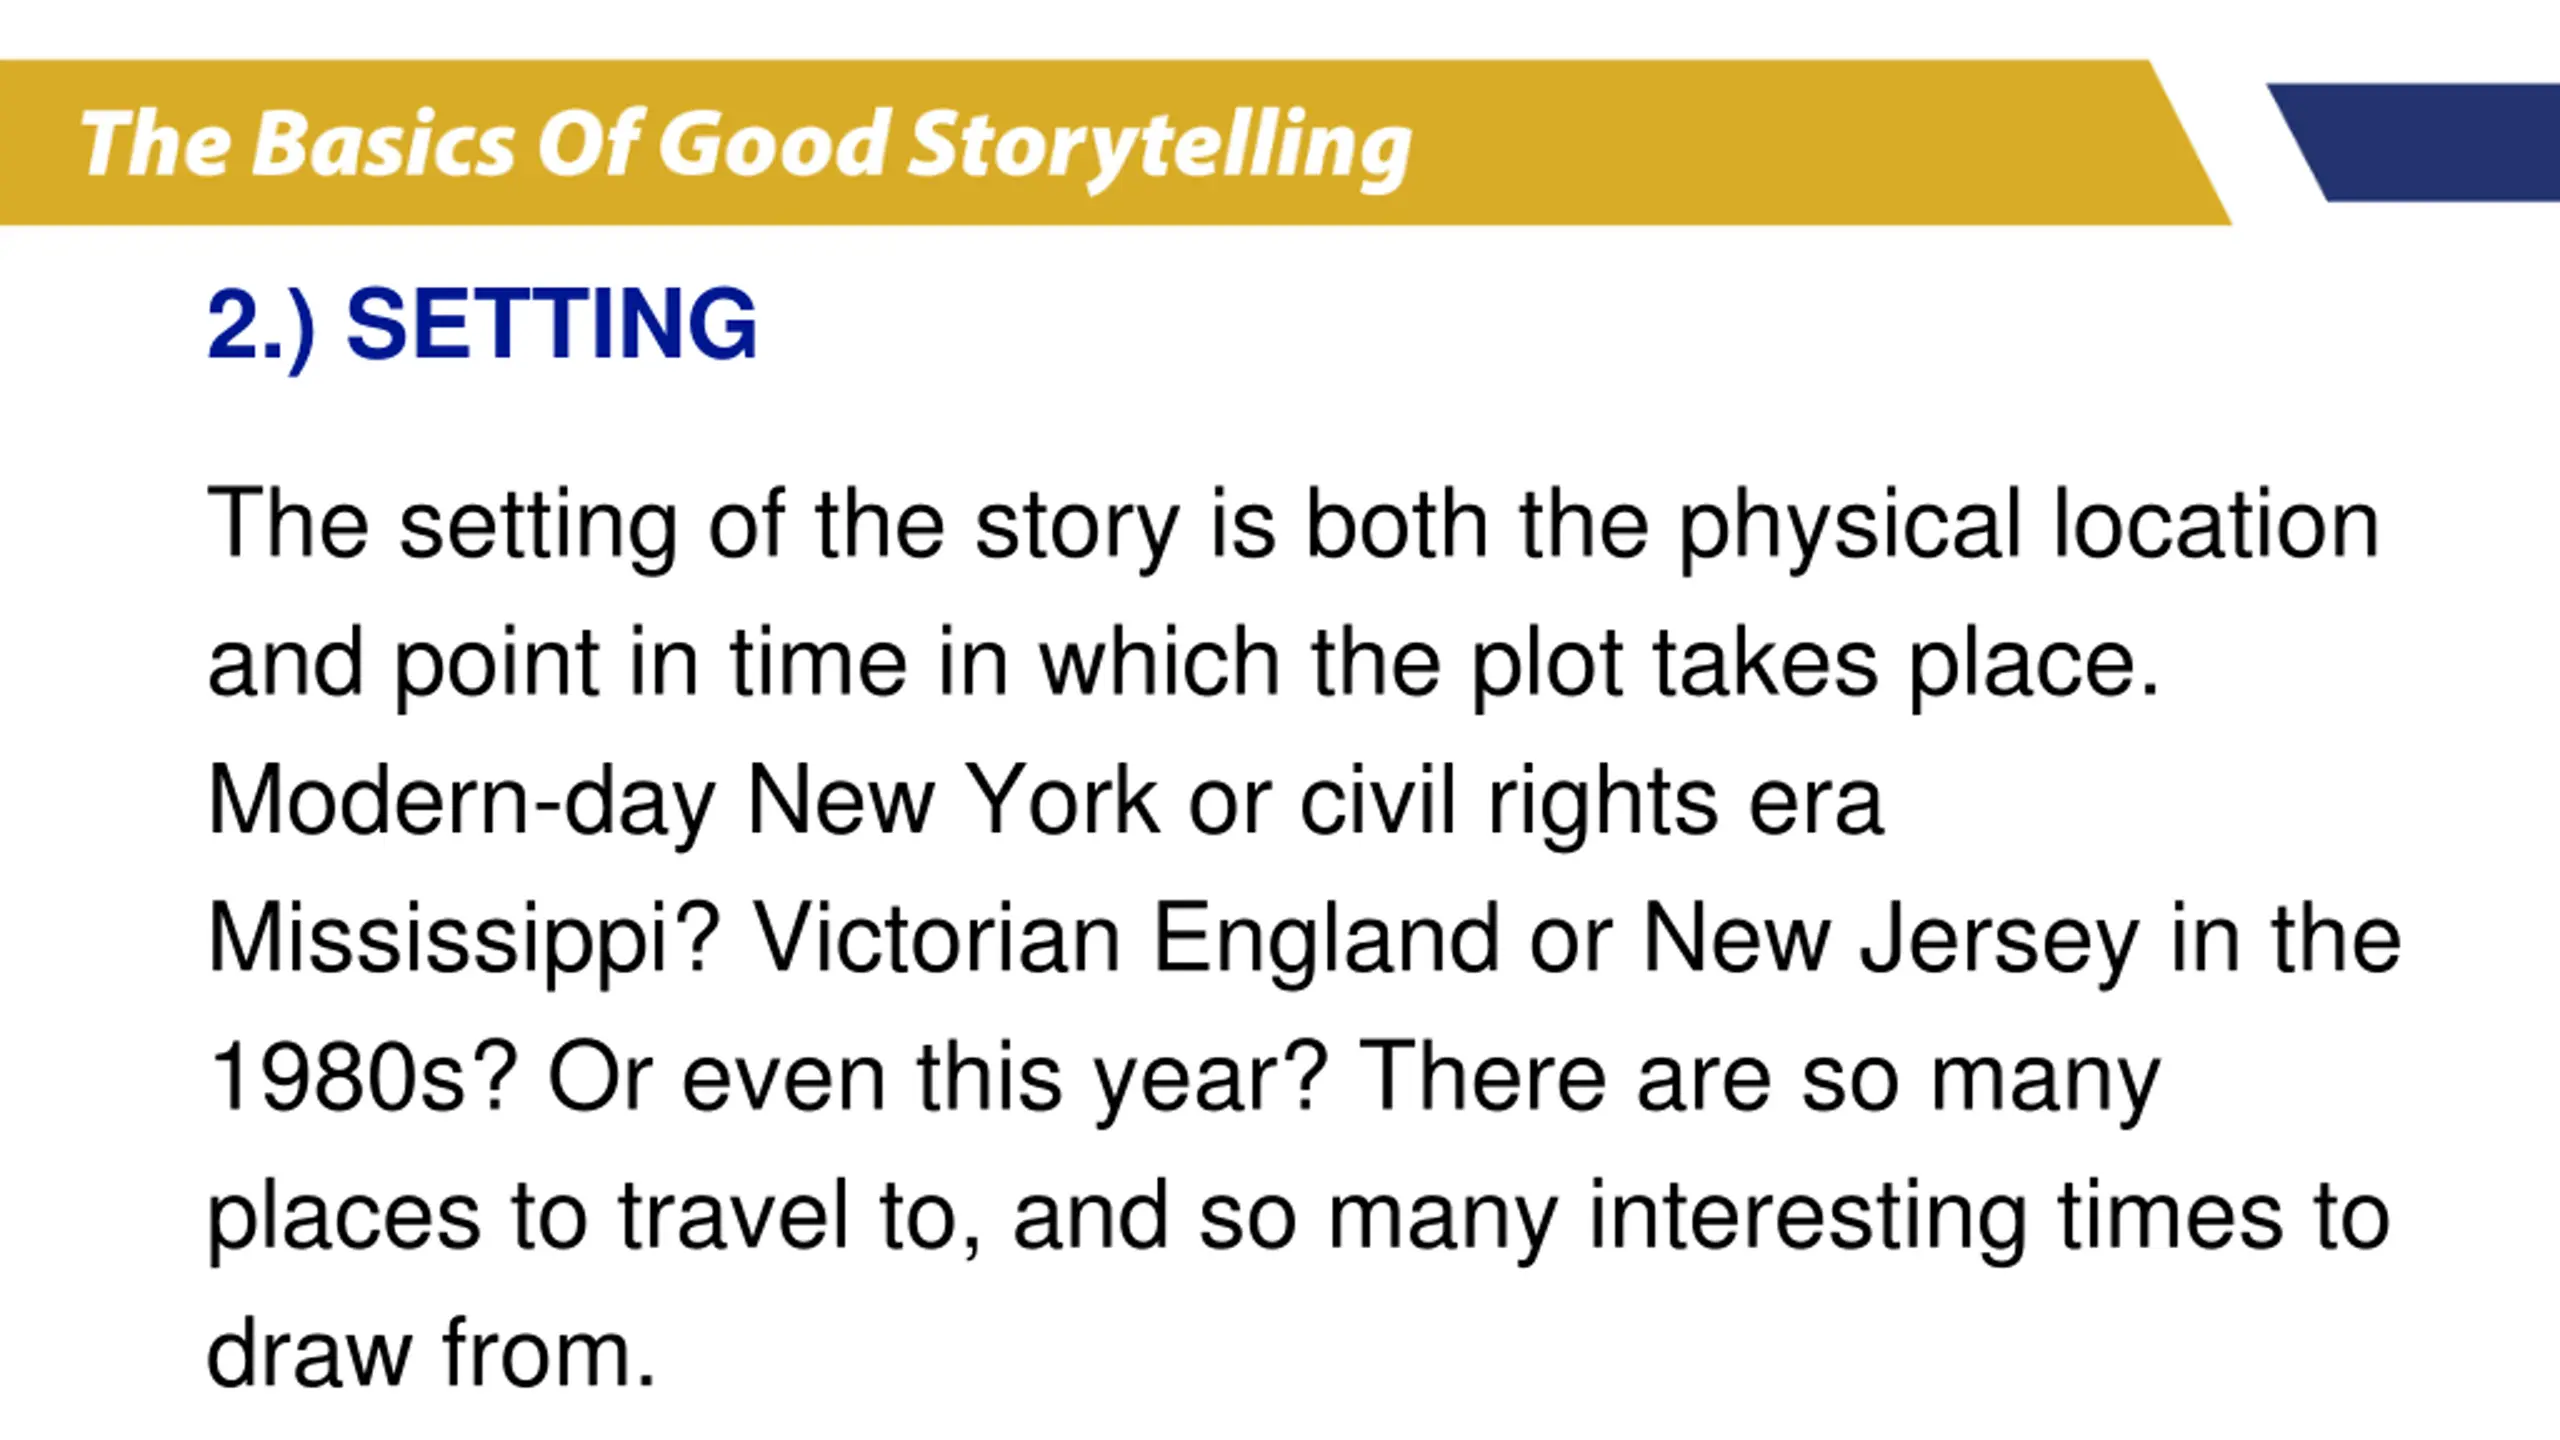
Task: Click the word "Mississippi?"
Action: [464, 941]
